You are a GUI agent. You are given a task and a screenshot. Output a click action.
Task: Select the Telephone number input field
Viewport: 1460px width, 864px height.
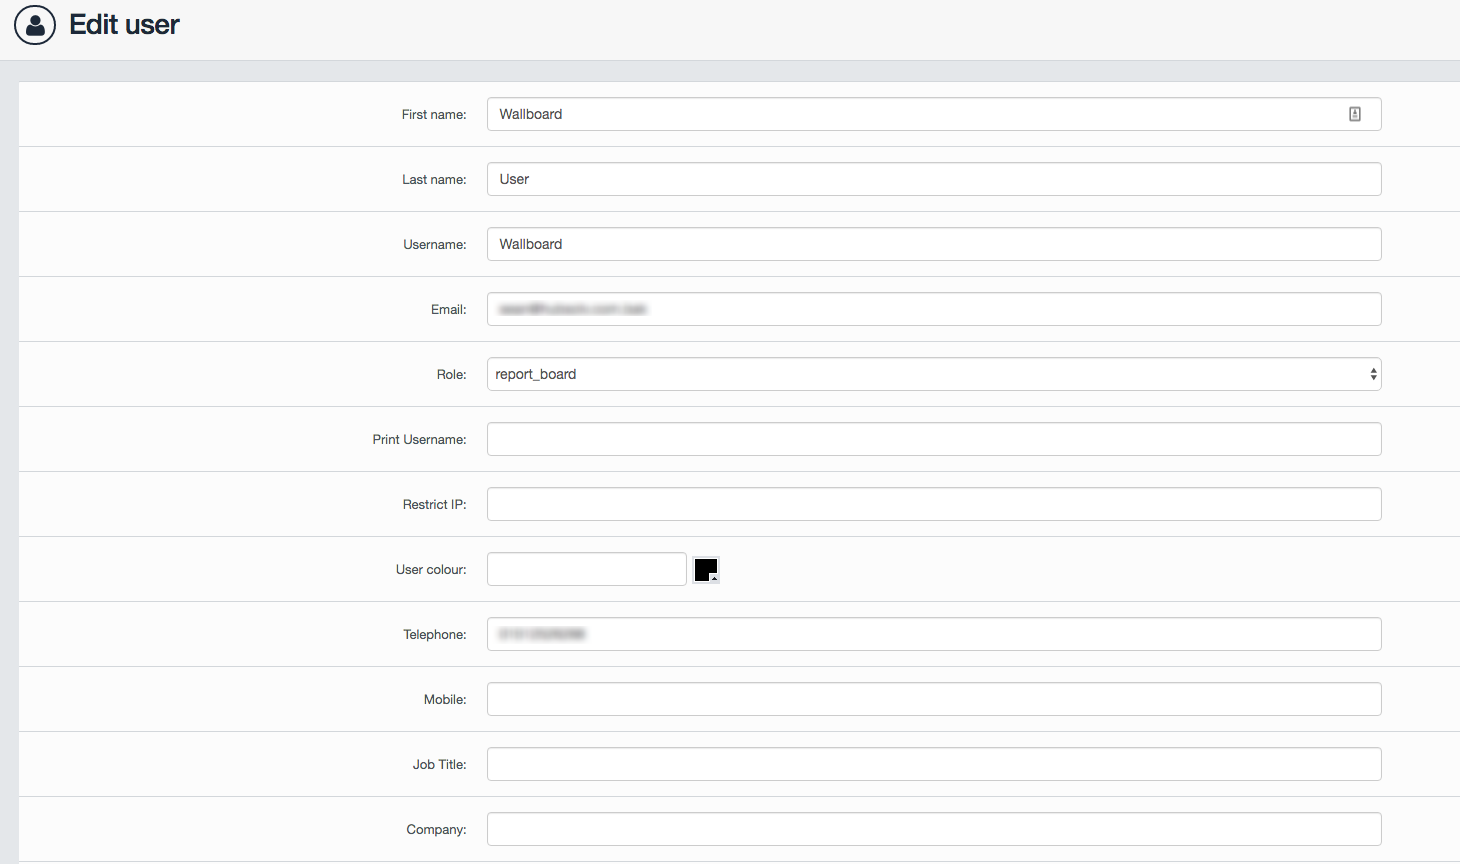pos(933,634)
